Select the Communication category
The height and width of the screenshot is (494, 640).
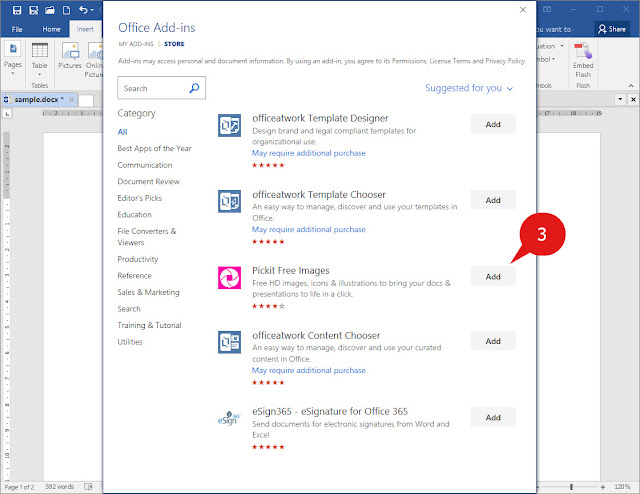[144, 165]
